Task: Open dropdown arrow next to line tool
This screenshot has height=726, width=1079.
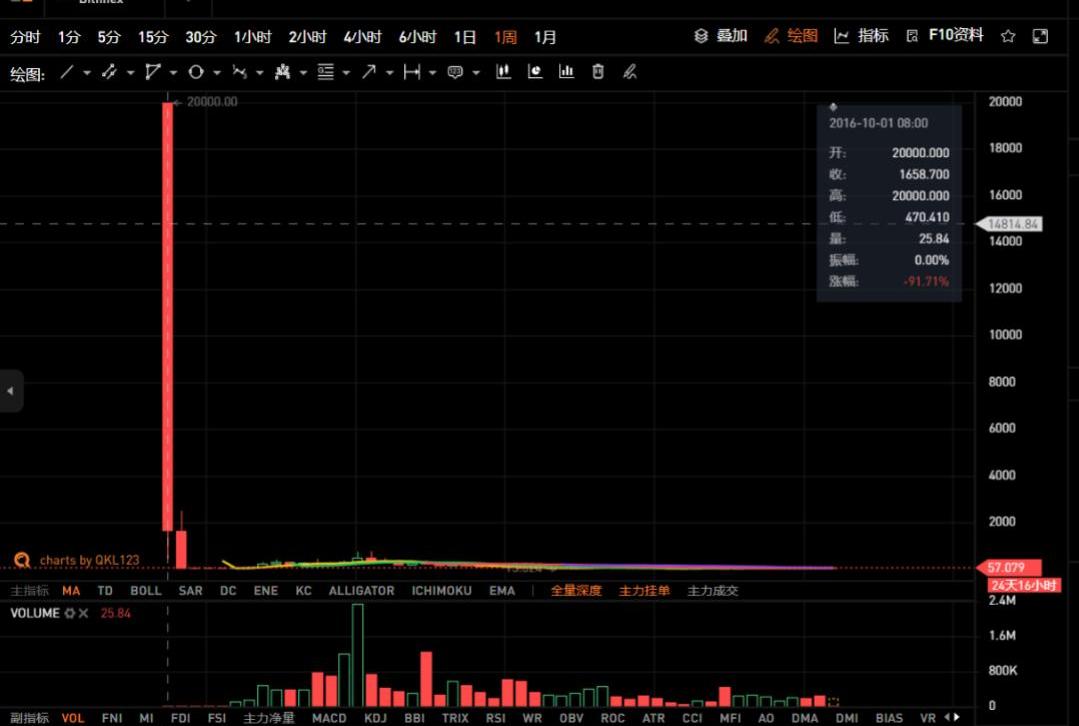Action: 87,73
